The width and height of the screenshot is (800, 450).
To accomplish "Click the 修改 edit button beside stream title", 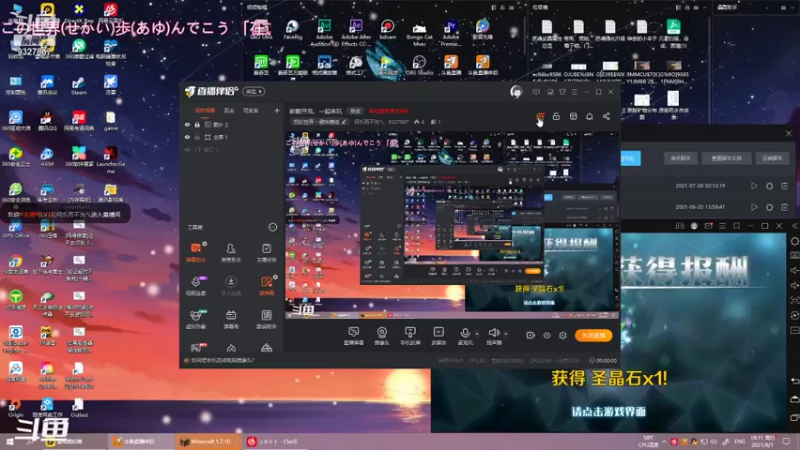I will [x=355, y=111].
